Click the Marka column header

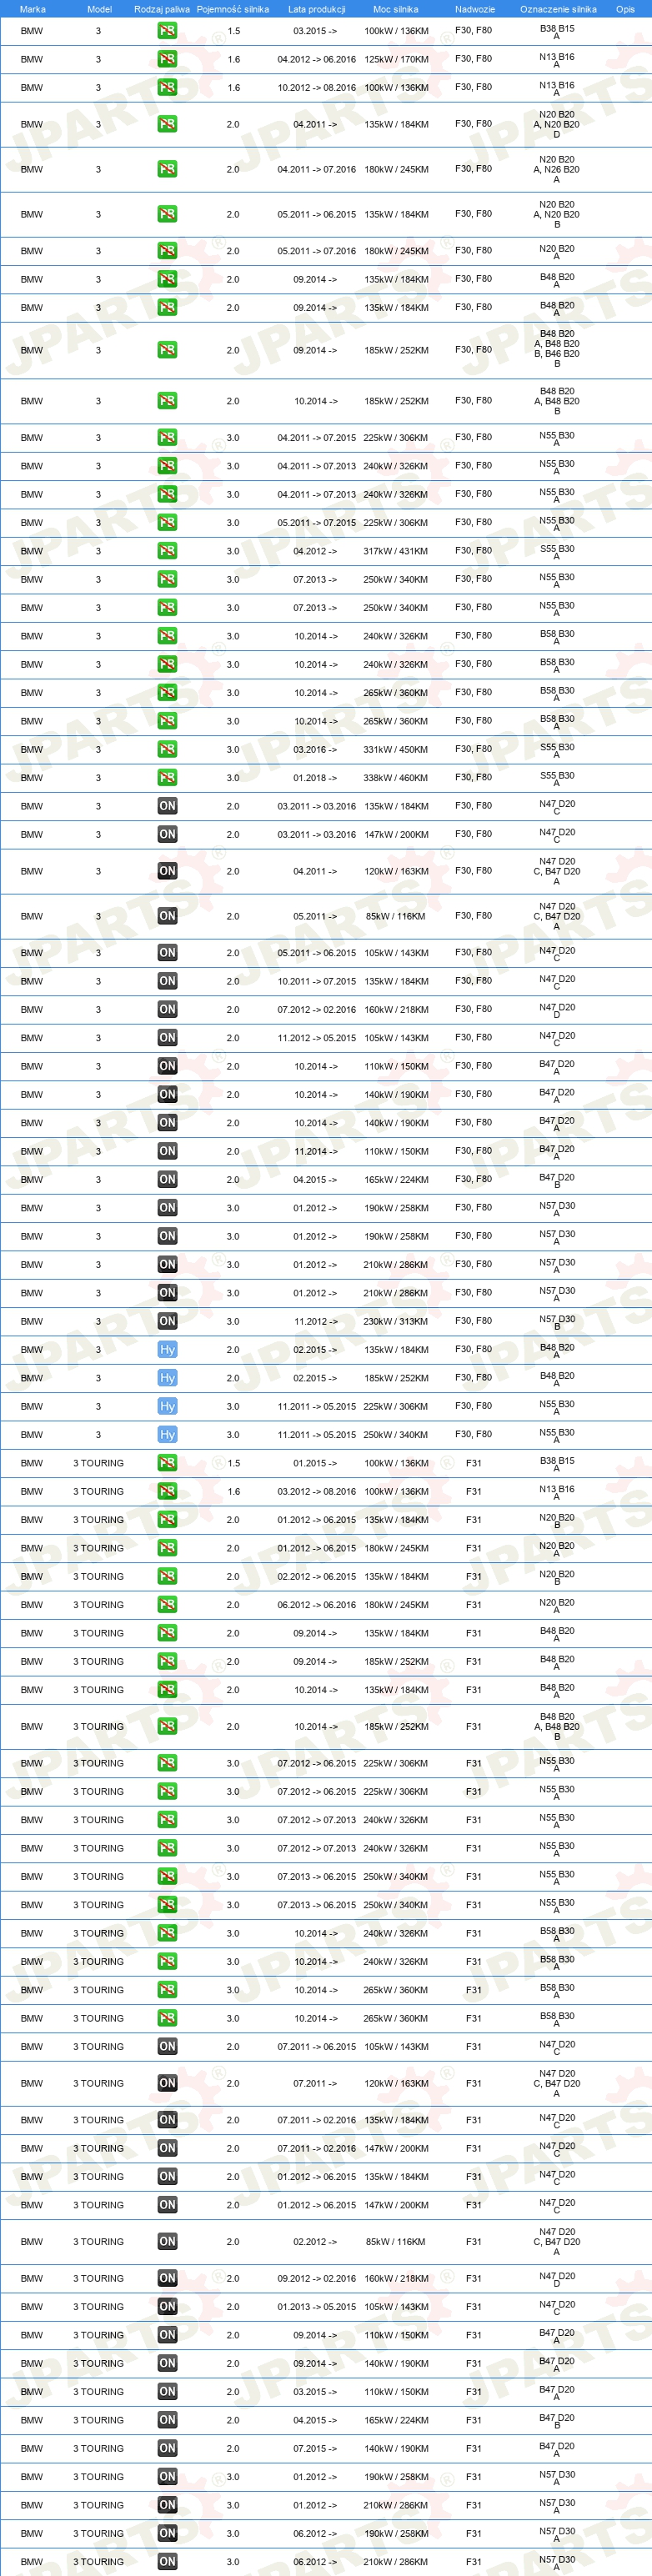32,9
